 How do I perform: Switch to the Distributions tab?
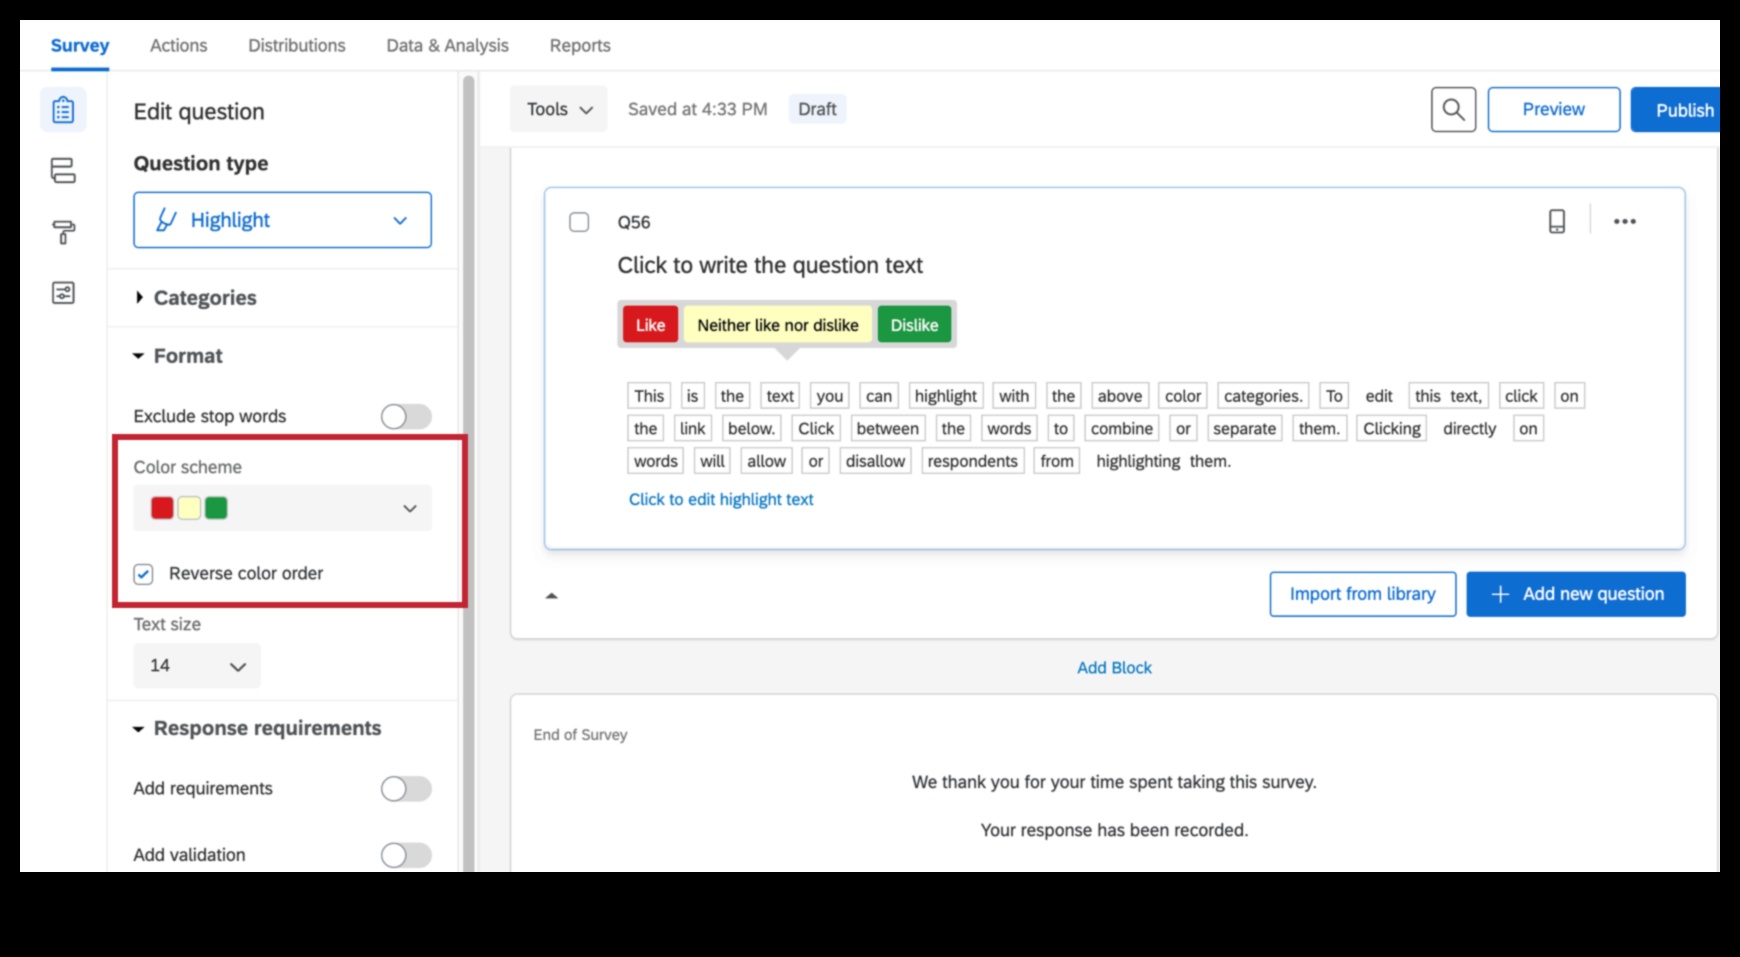pos(296,46)
